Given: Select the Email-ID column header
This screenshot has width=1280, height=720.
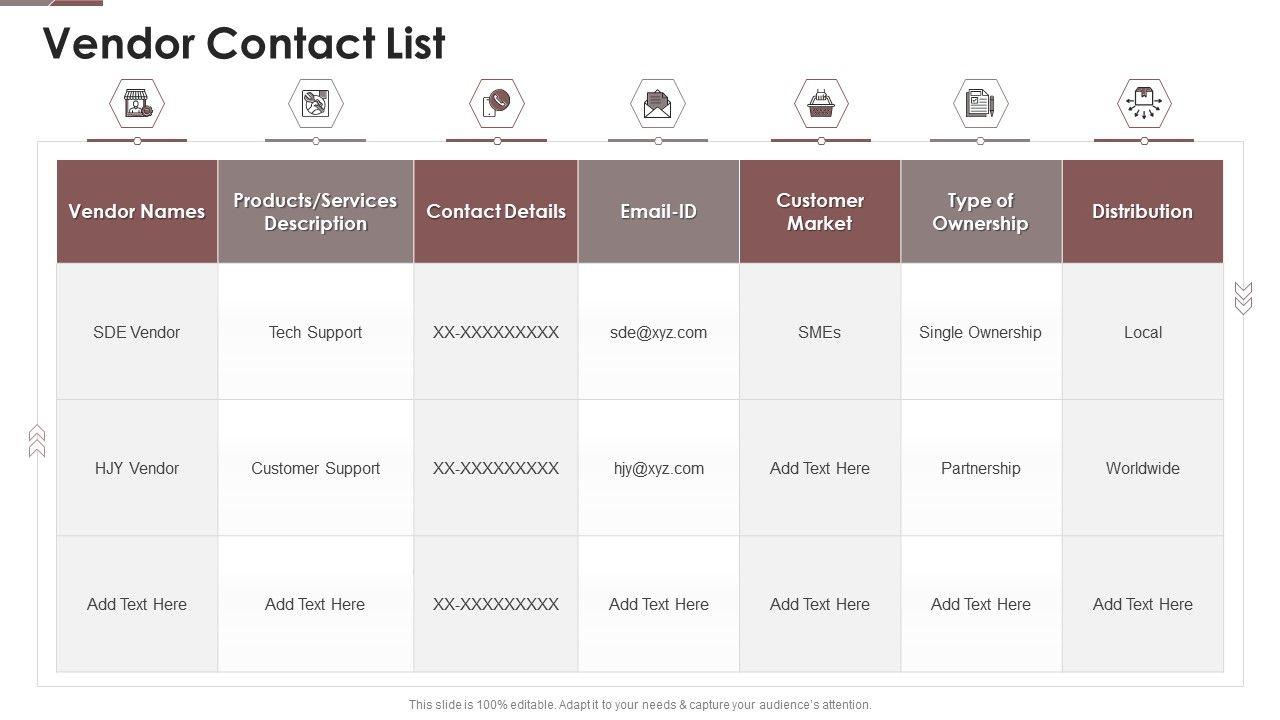Looking at the screenshot, I should pyautogui.click(x=658, y=212).
